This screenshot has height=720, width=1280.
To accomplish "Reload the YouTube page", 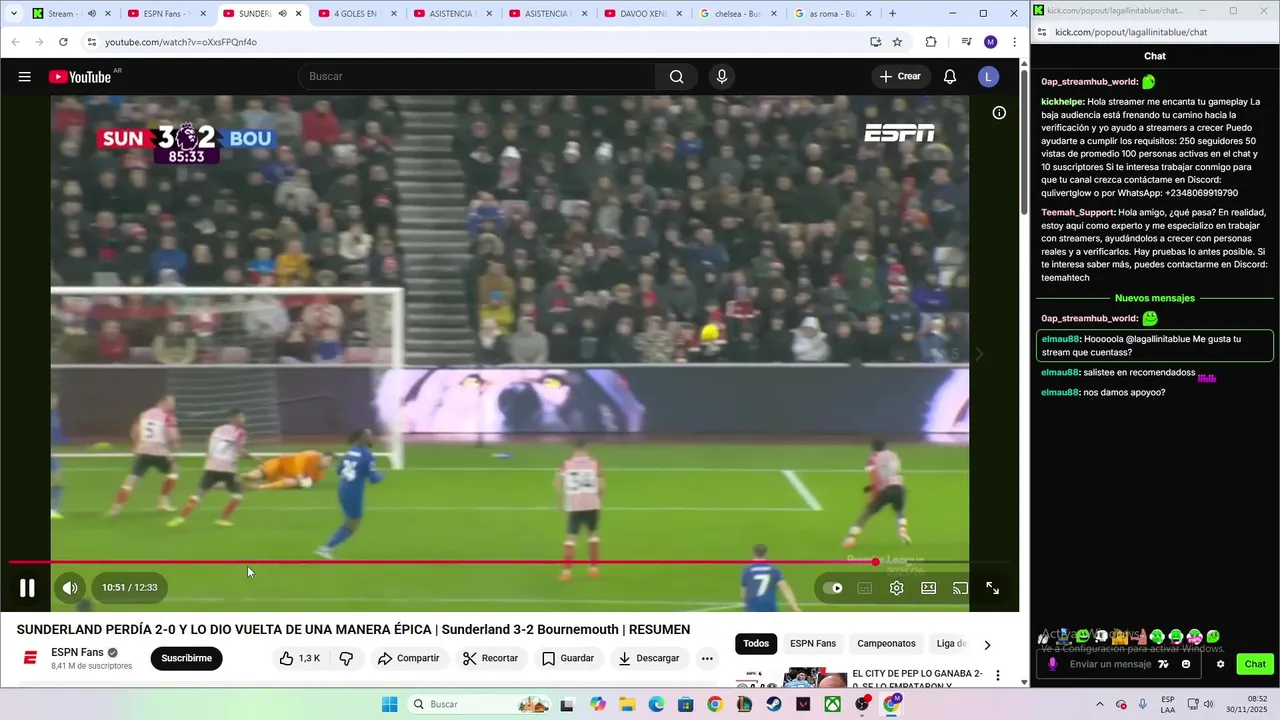I will tap(63, 42).
